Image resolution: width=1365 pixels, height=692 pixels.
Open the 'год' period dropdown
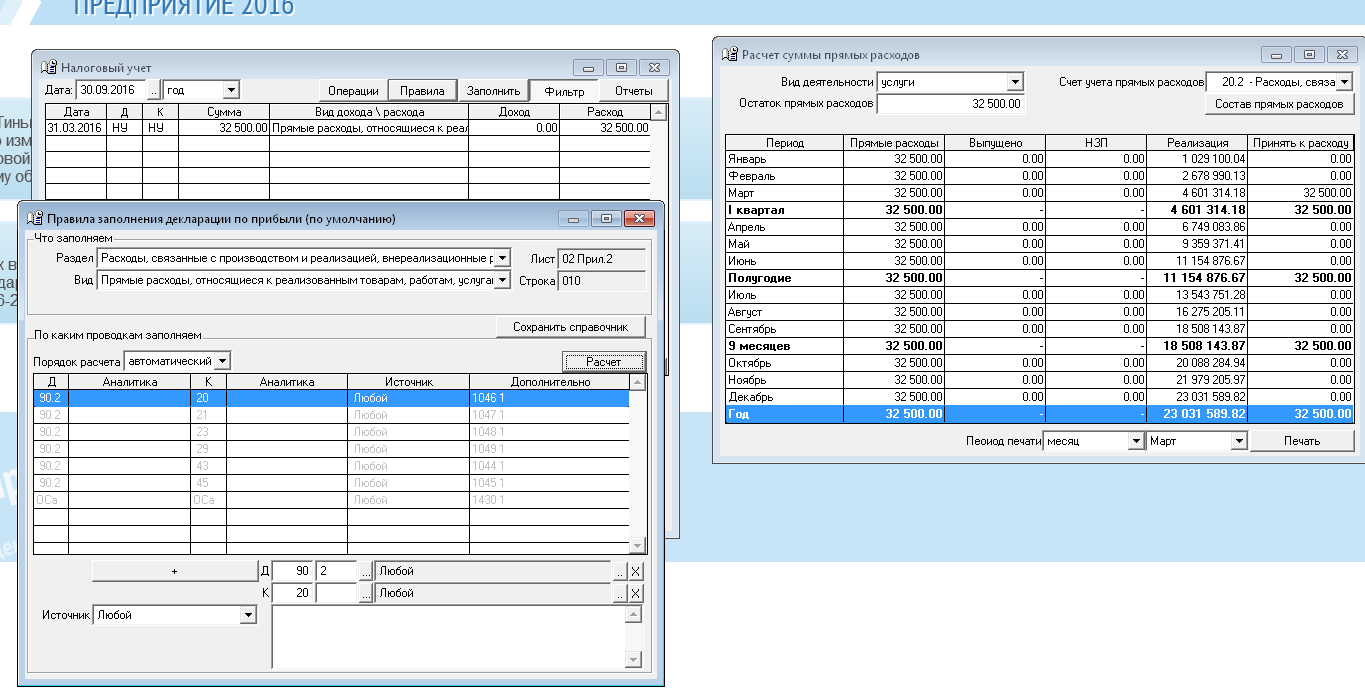coord(231,90)
